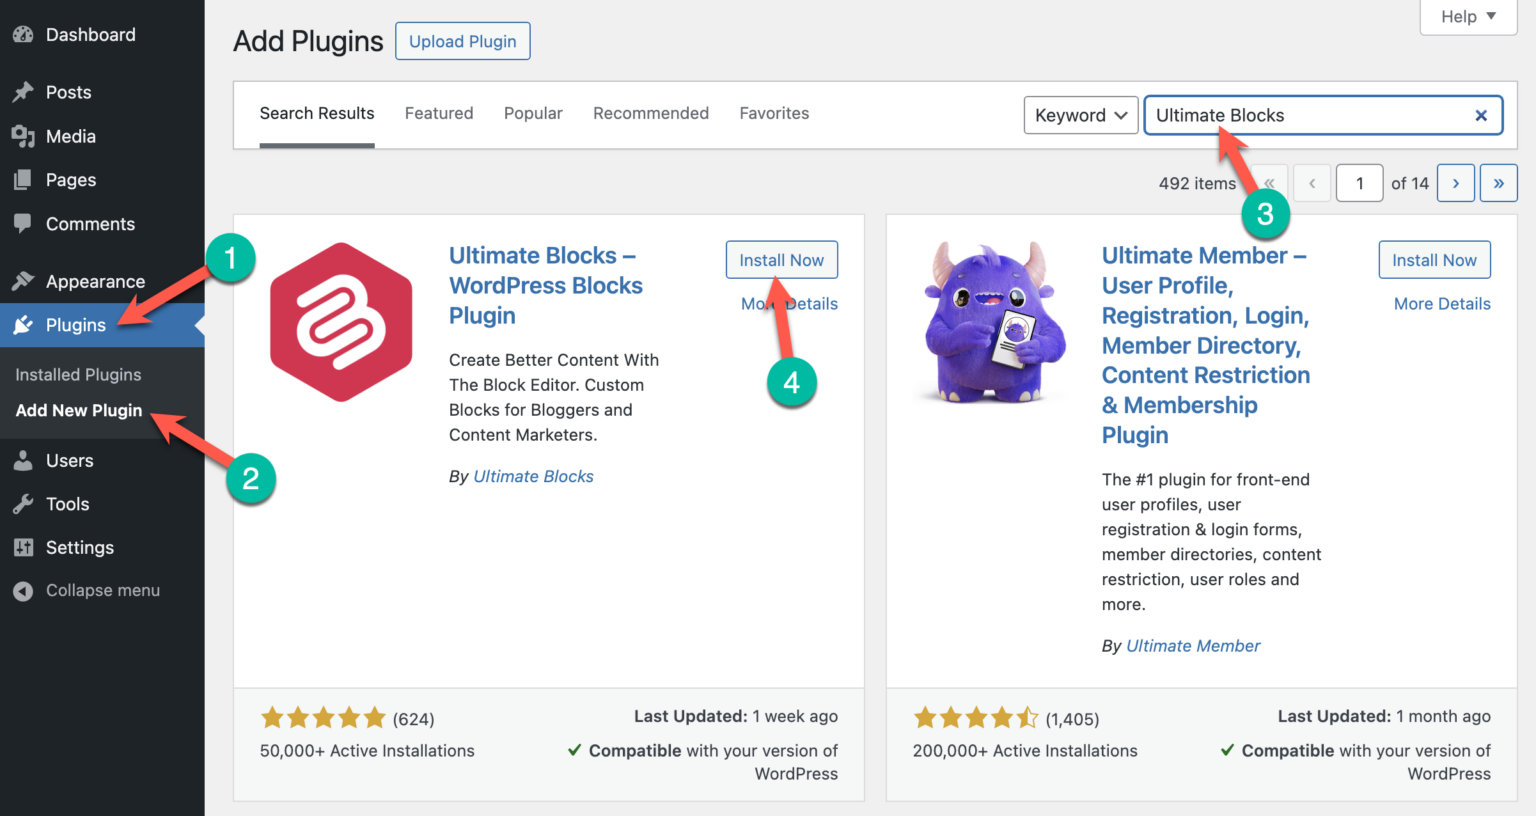Image resolution: width=1536 pixels, height=816 pixels.
Task: Open the Keyword search dropdown
Action: (1080, 115)
